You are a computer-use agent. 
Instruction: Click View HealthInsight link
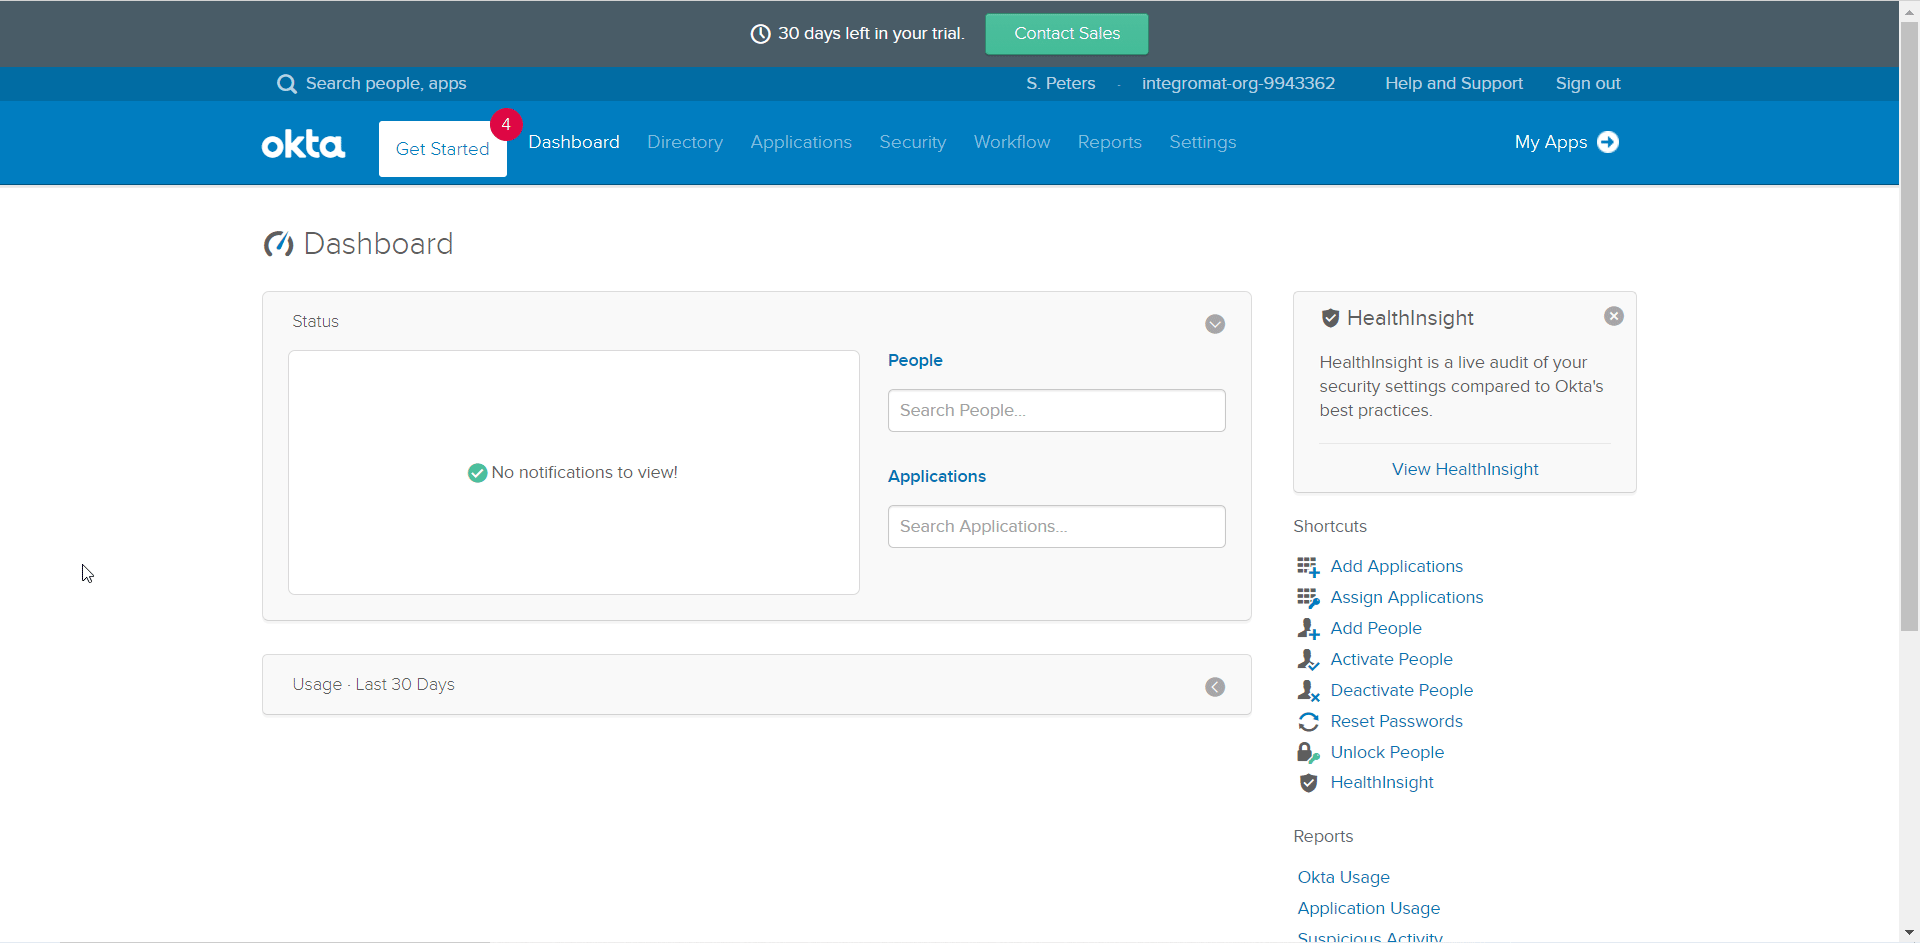point(1465,469)
